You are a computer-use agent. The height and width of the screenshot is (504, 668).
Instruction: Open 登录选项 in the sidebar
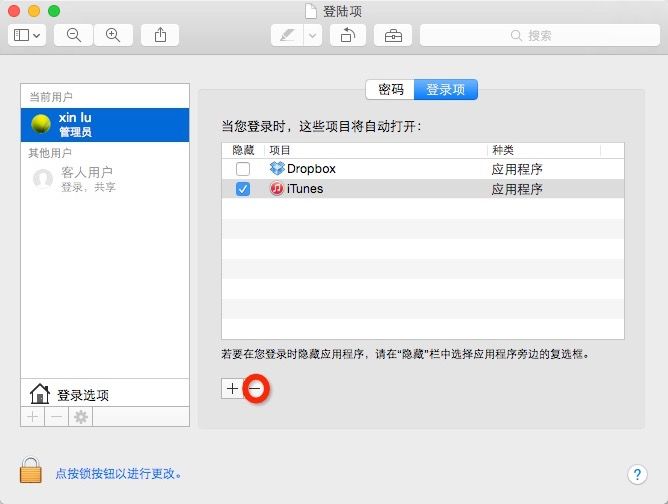click(x=83, y=394)
